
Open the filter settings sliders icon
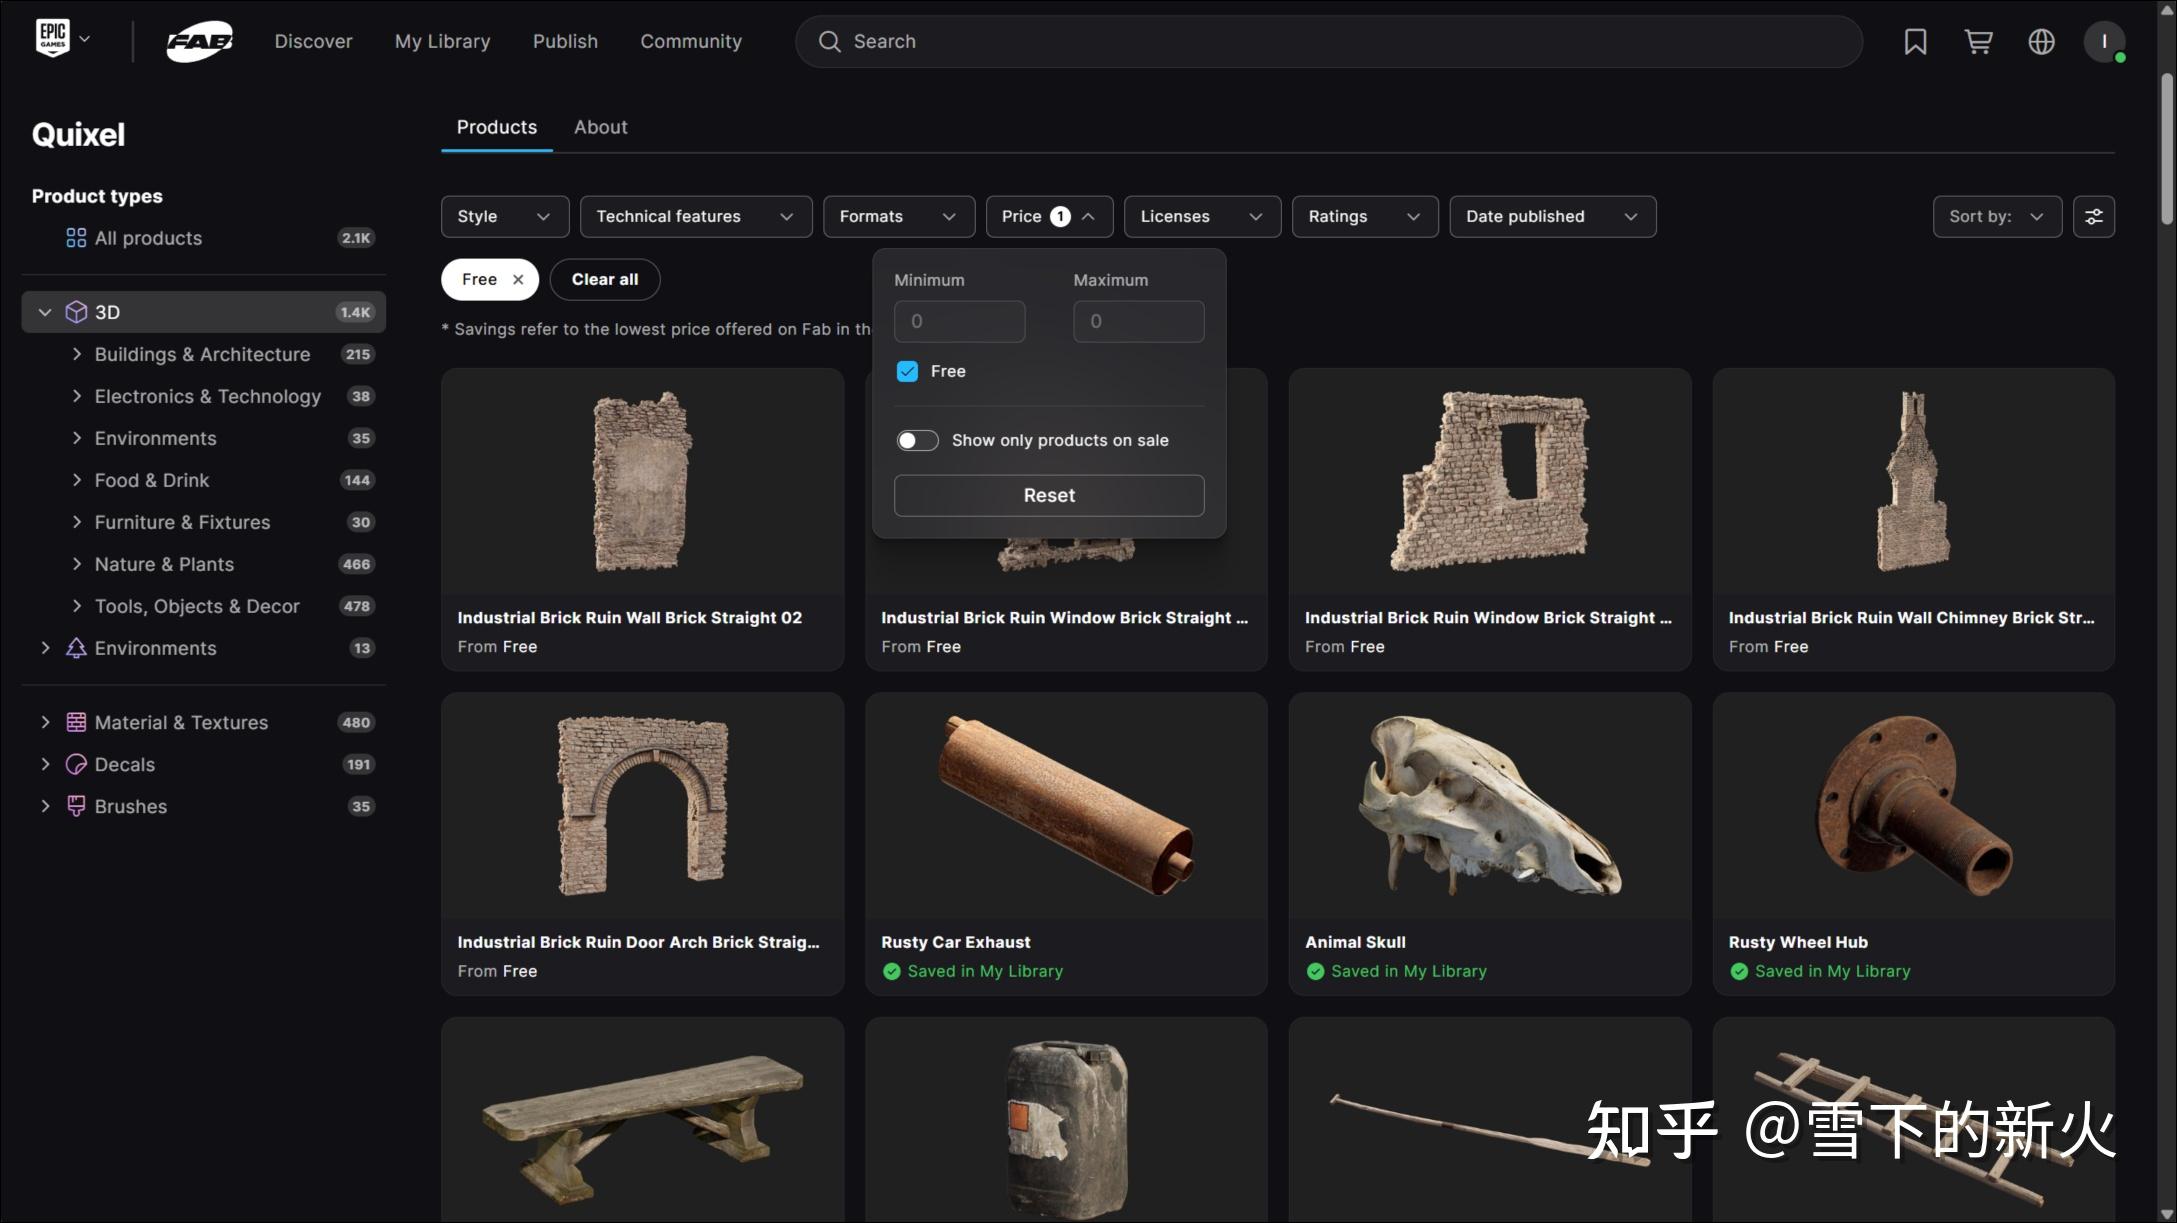click(x=2094, y=217)
